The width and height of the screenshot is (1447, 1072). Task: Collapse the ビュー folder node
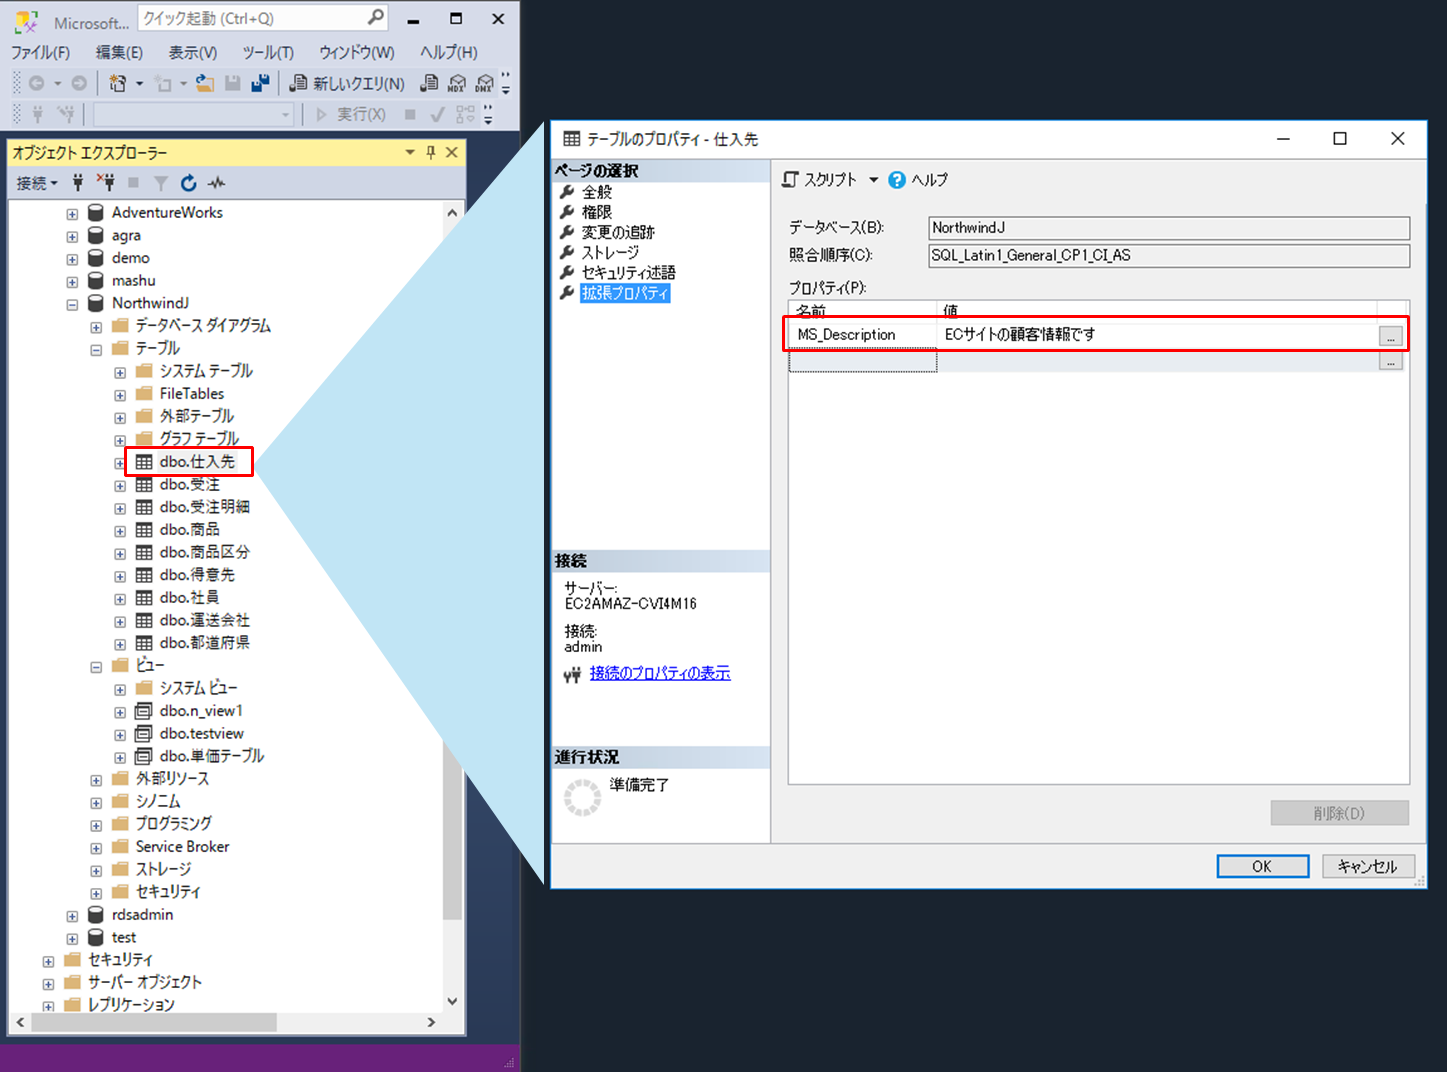coord(96,667)
